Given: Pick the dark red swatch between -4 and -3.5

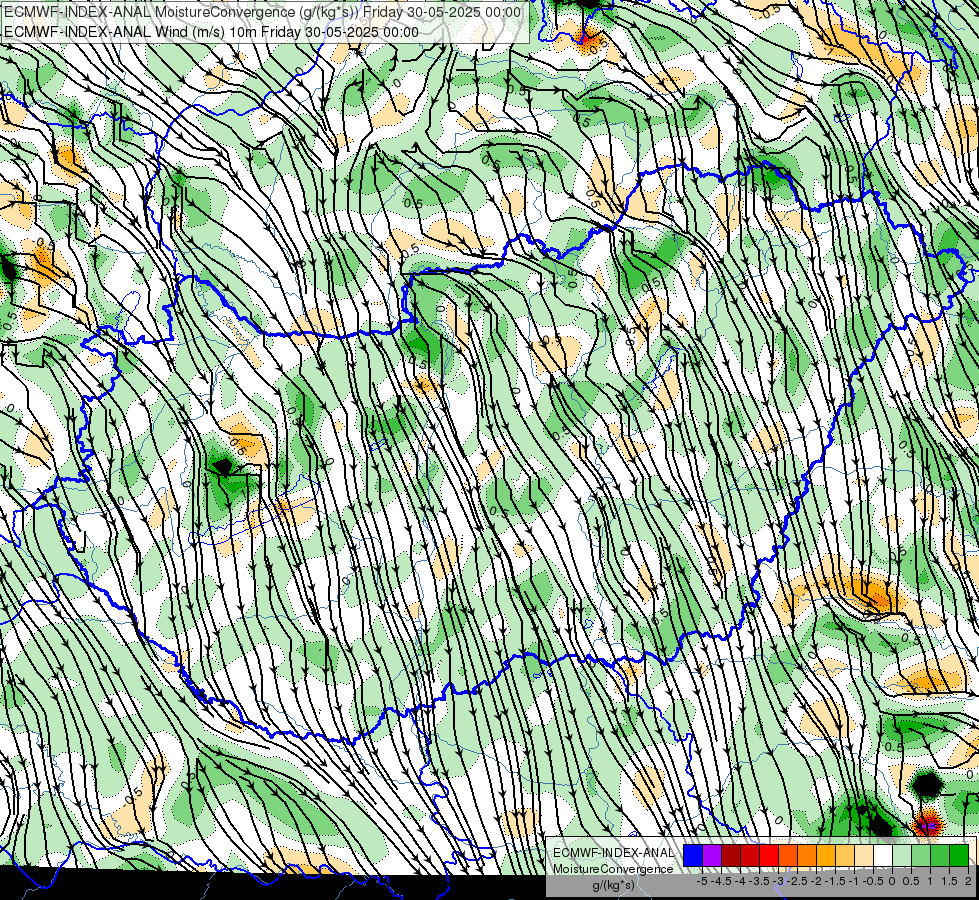Looking at the screenshot, I should tap(750, 855).
